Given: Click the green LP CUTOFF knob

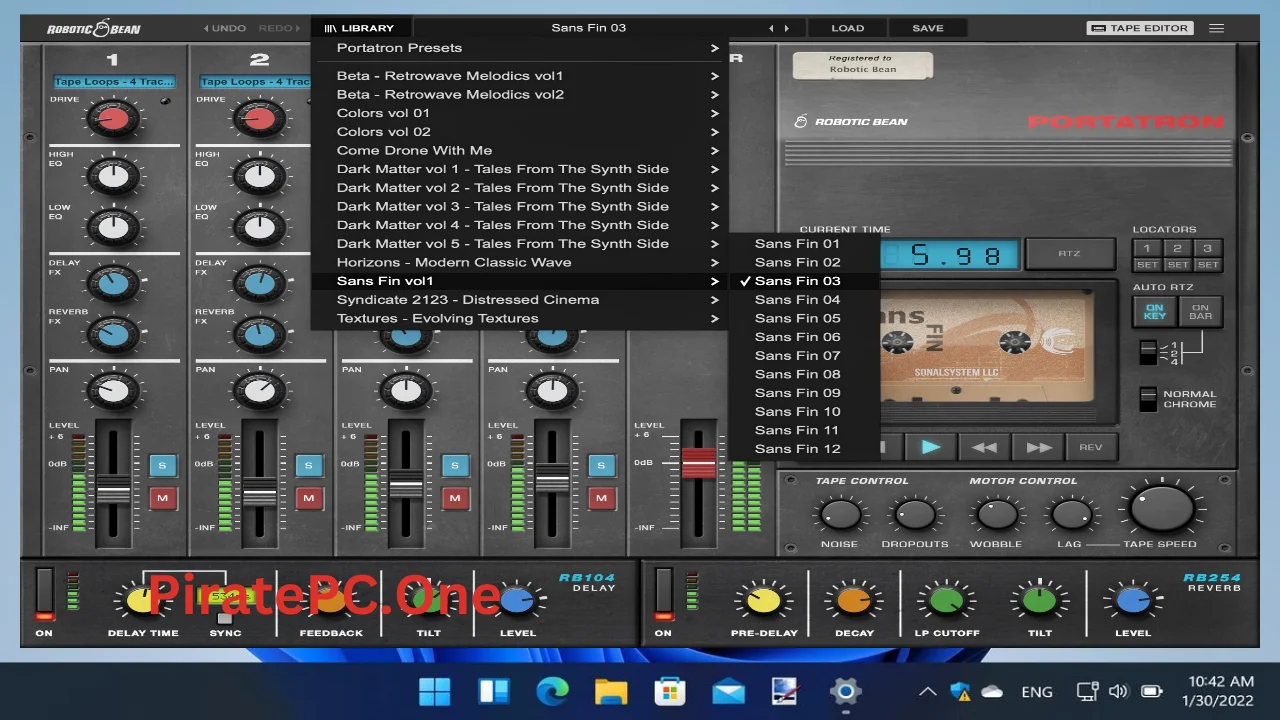Looking at the screenshot, I should pos(946,600).
